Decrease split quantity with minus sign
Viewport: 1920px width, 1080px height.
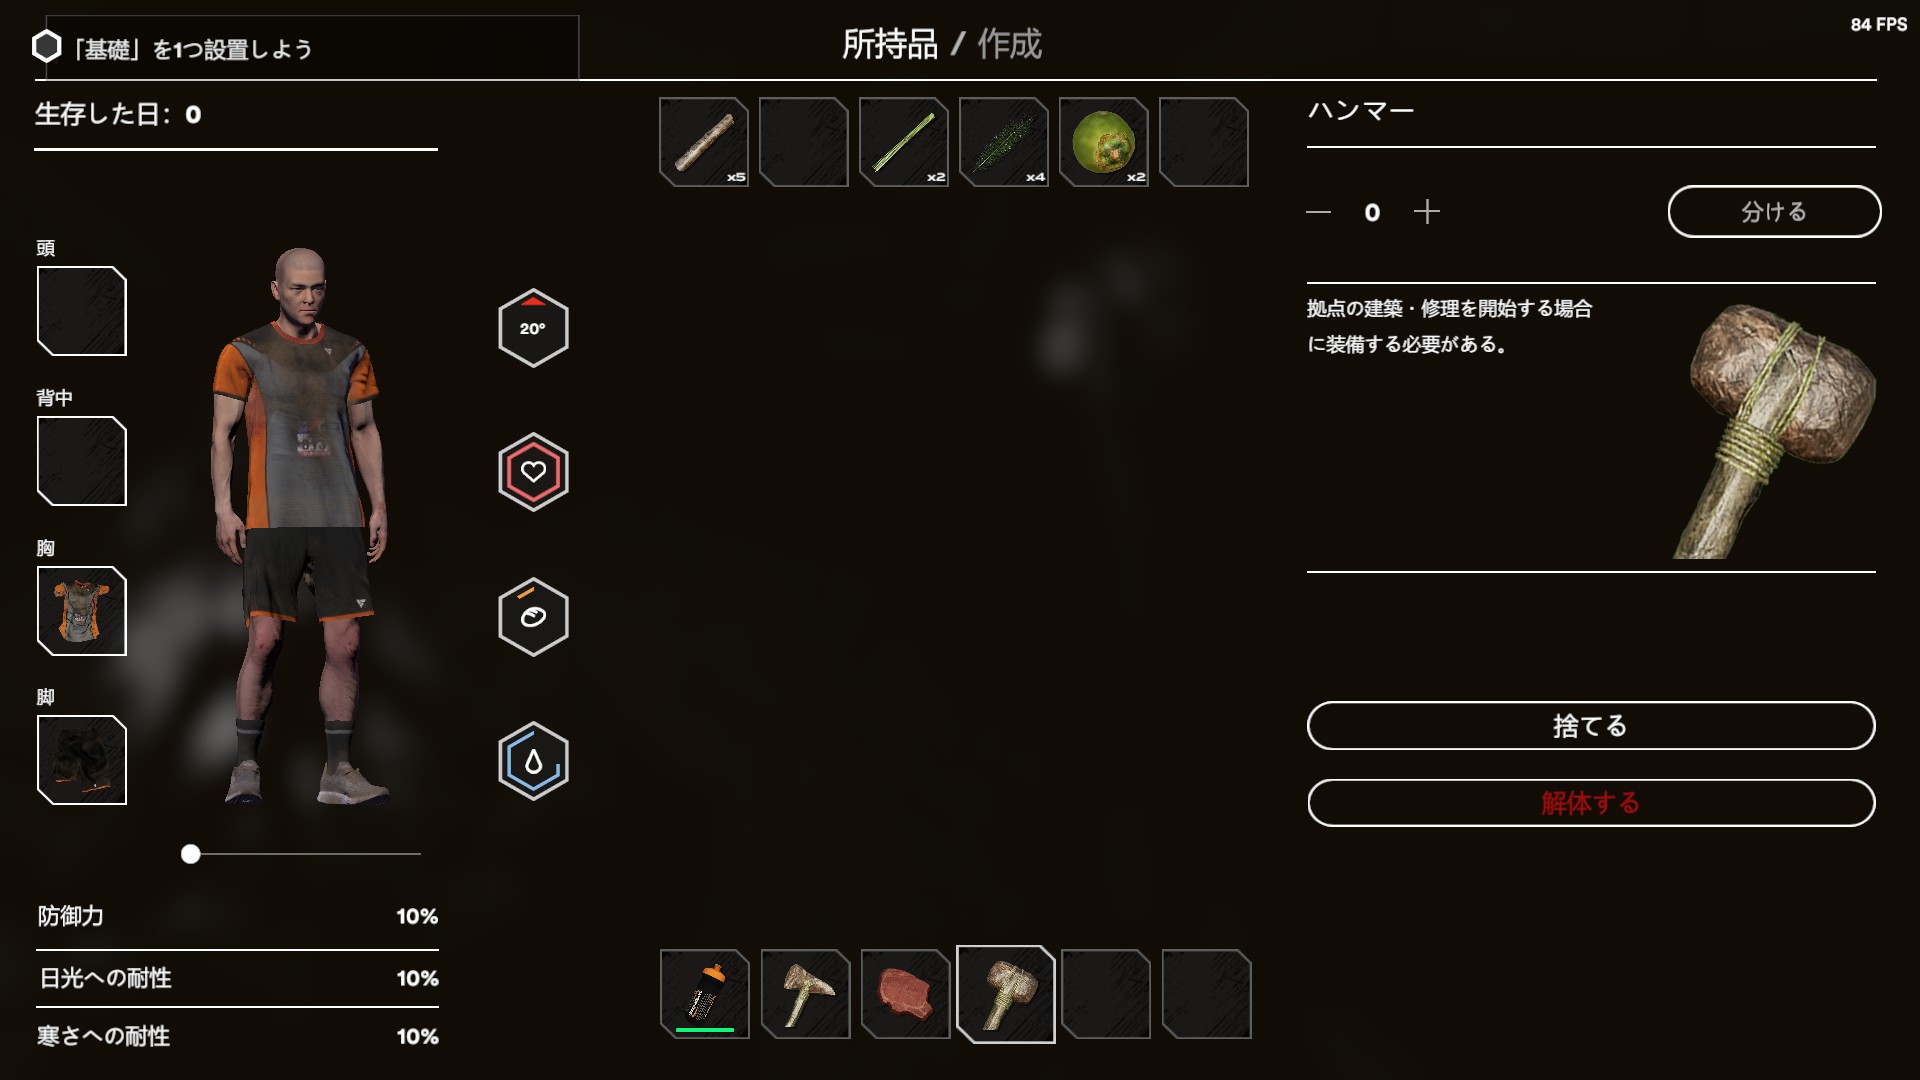pyautogui.click(x=1318, y=212)
